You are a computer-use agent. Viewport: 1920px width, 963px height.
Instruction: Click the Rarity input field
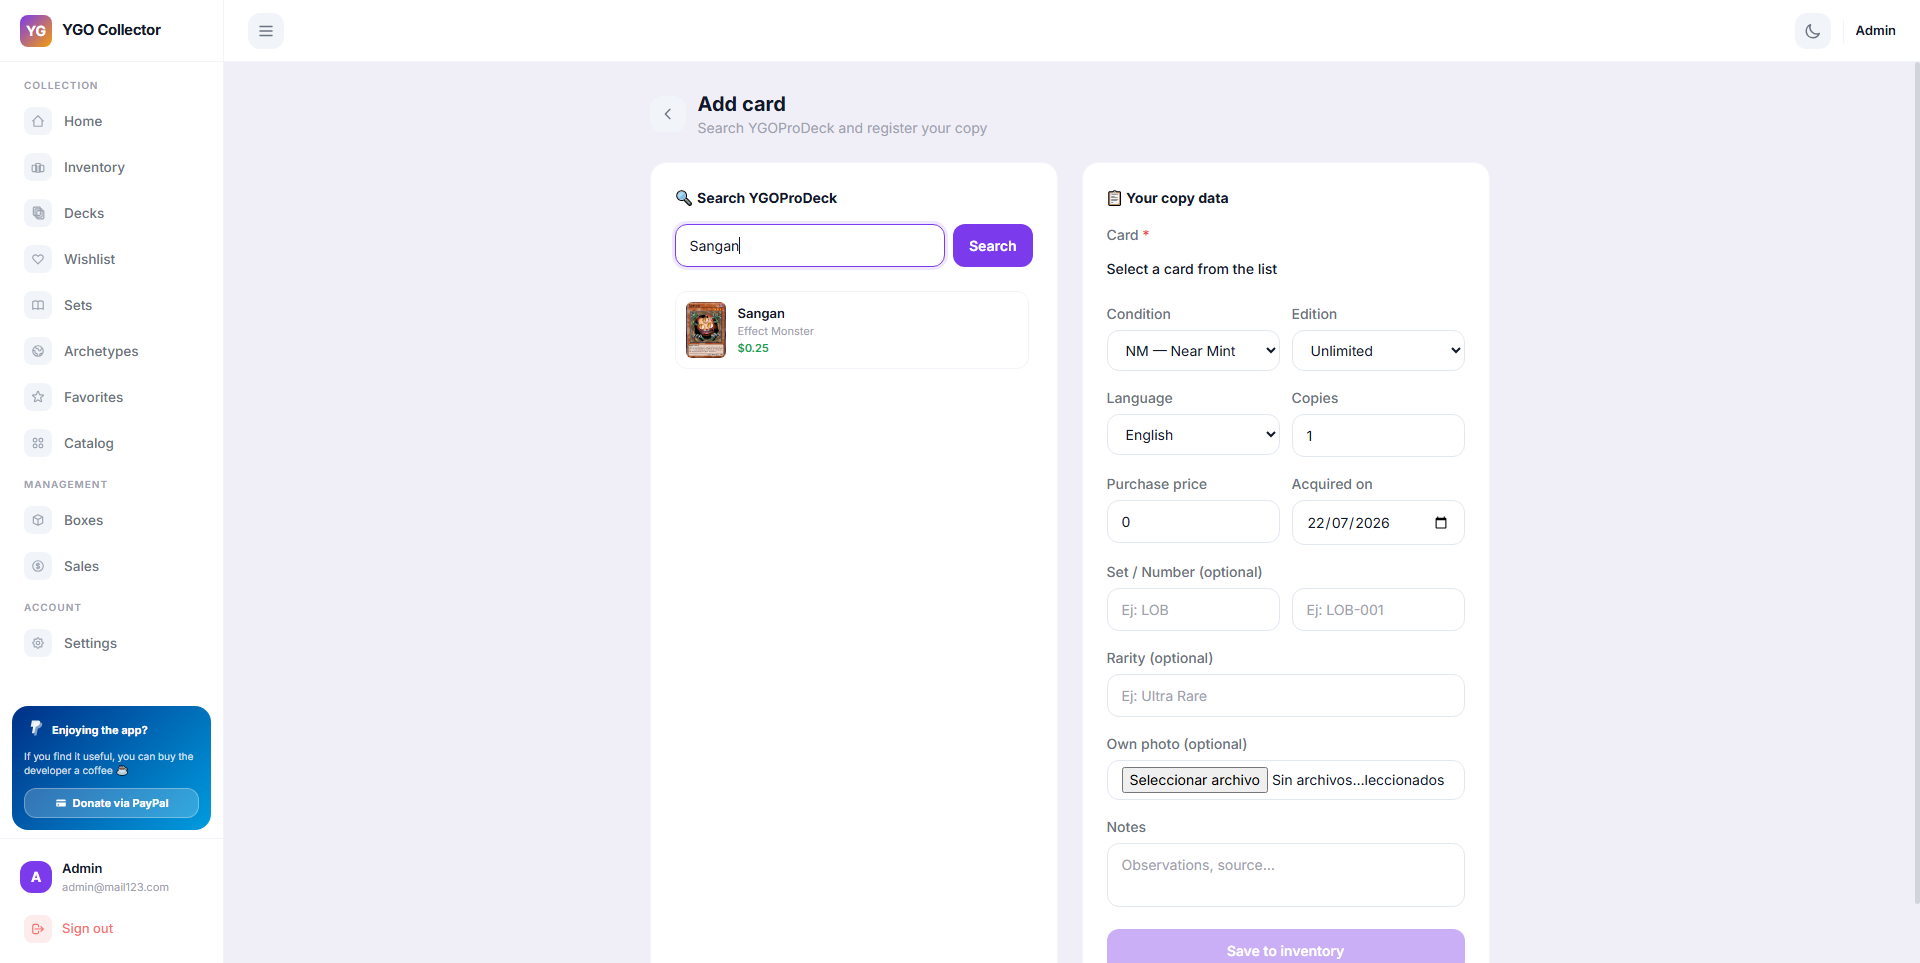(1285, 696)
